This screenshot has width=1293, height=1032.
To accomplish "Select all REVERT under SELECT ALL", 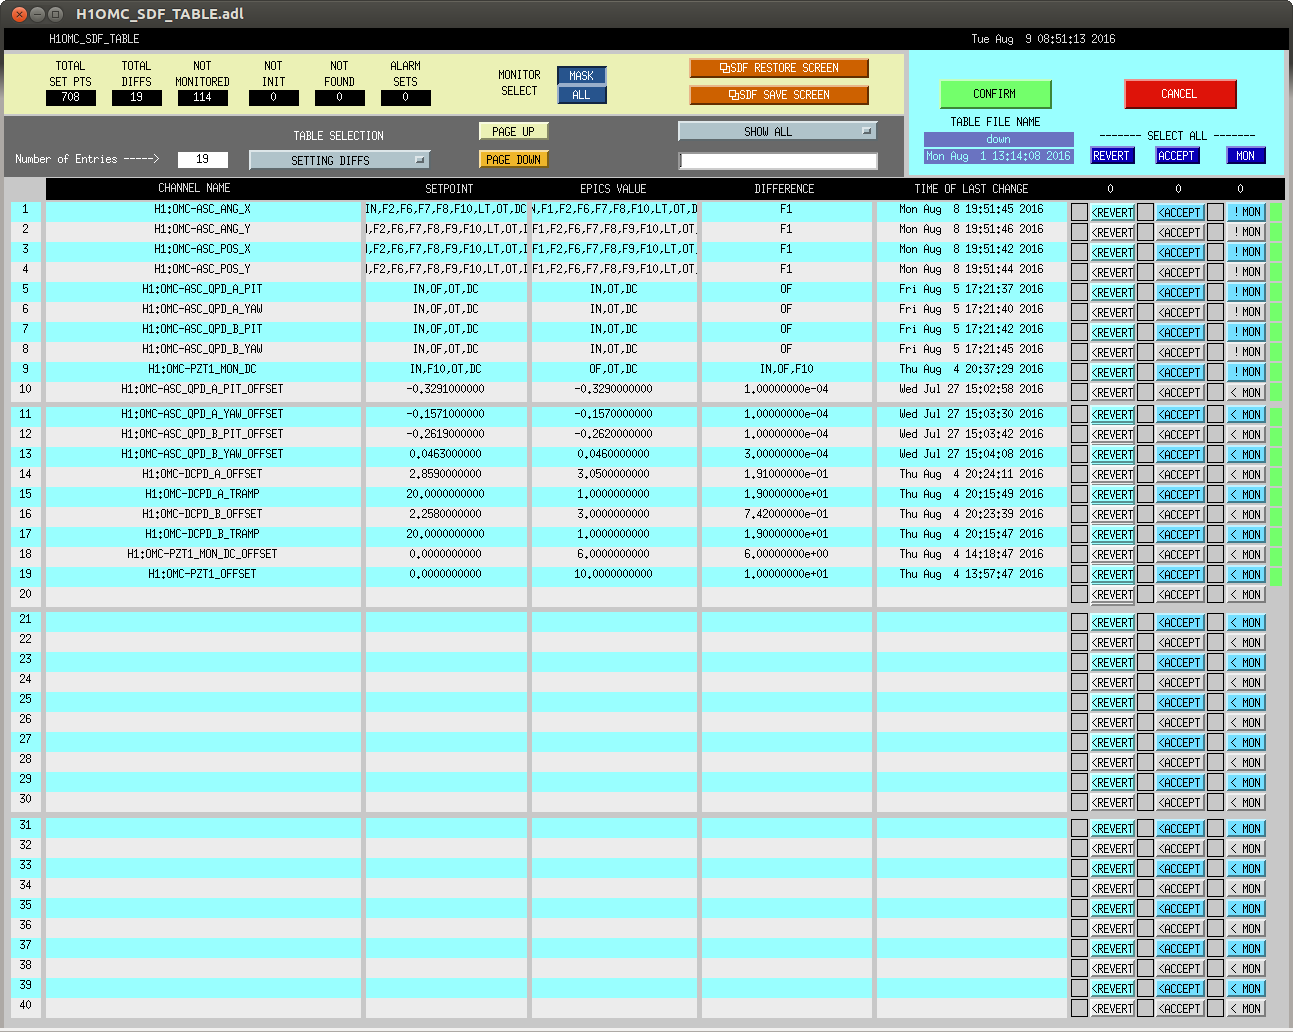I will click(1112, 156).
